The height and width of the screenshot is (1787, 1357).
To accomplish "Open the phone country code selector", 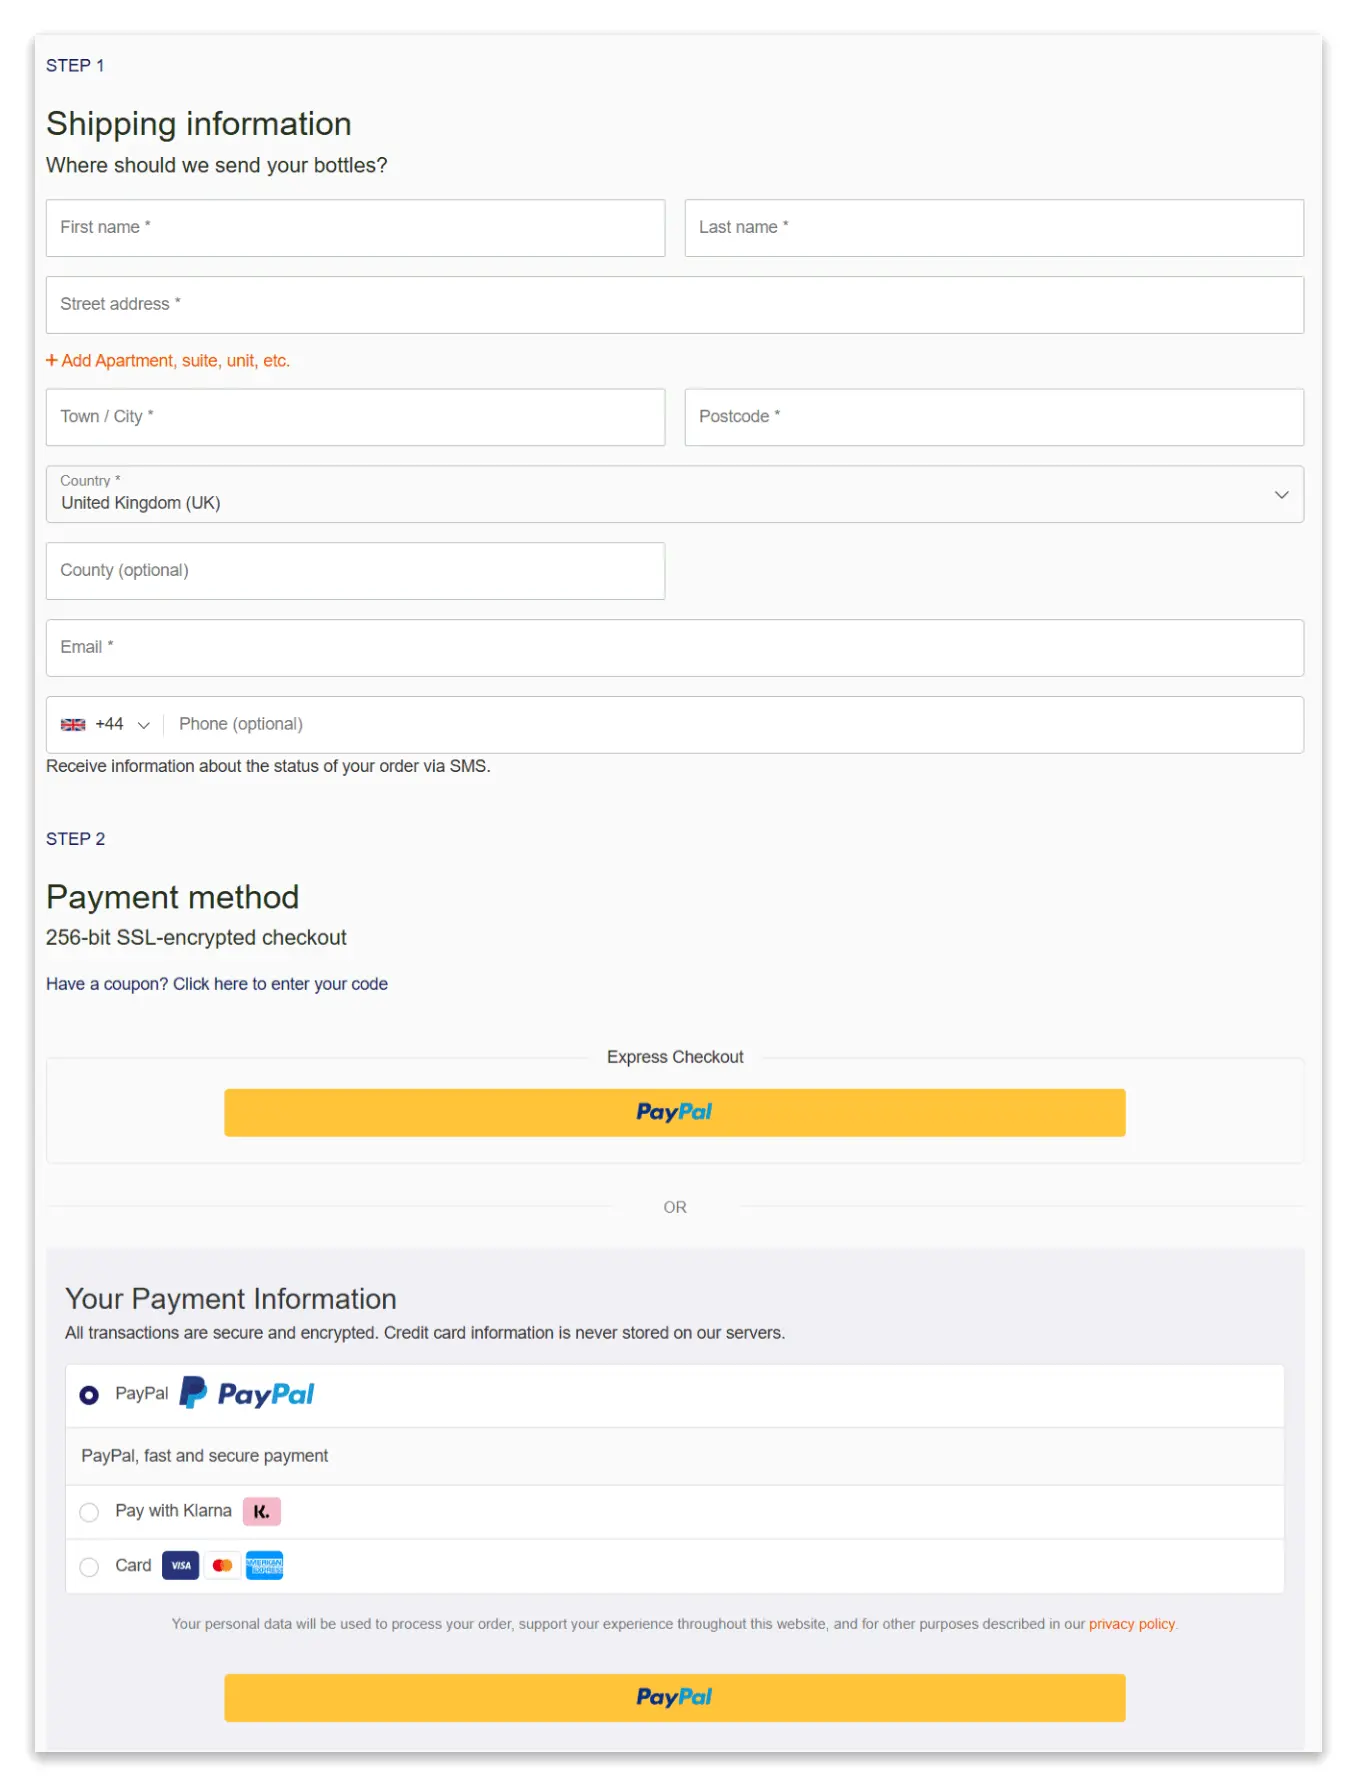I will tap(105, 724).
